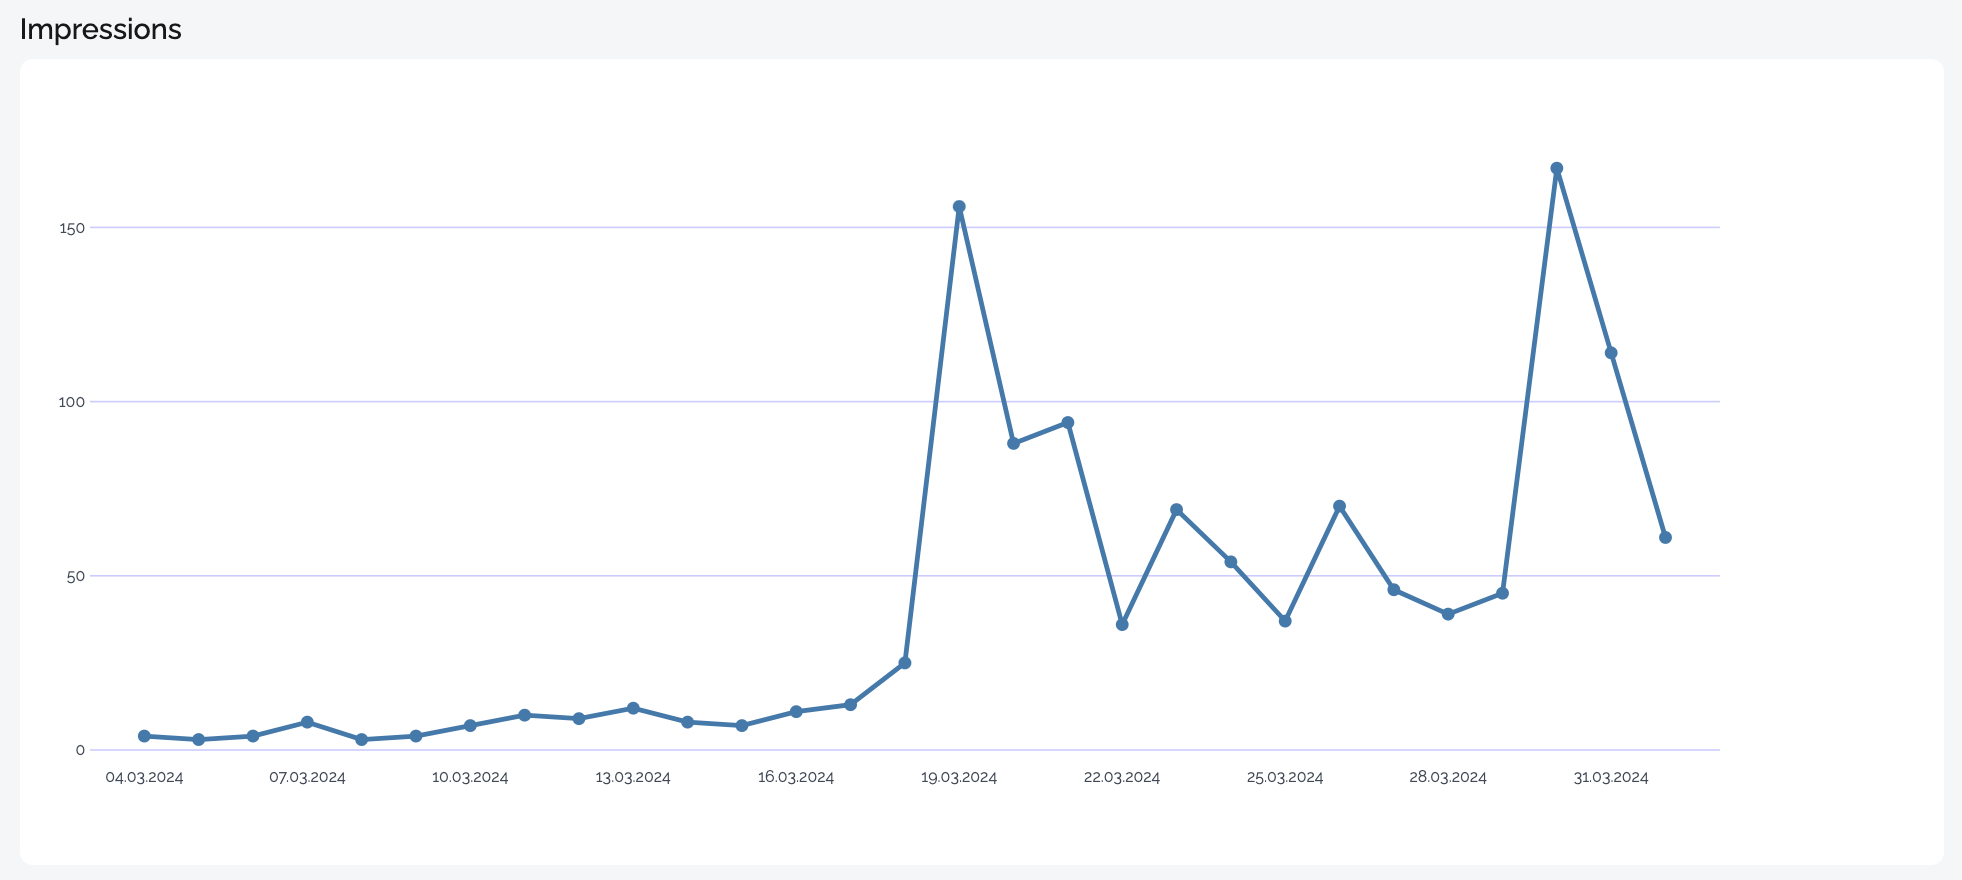
Task: Click the Impressions chart title
Action: [100, 30]
